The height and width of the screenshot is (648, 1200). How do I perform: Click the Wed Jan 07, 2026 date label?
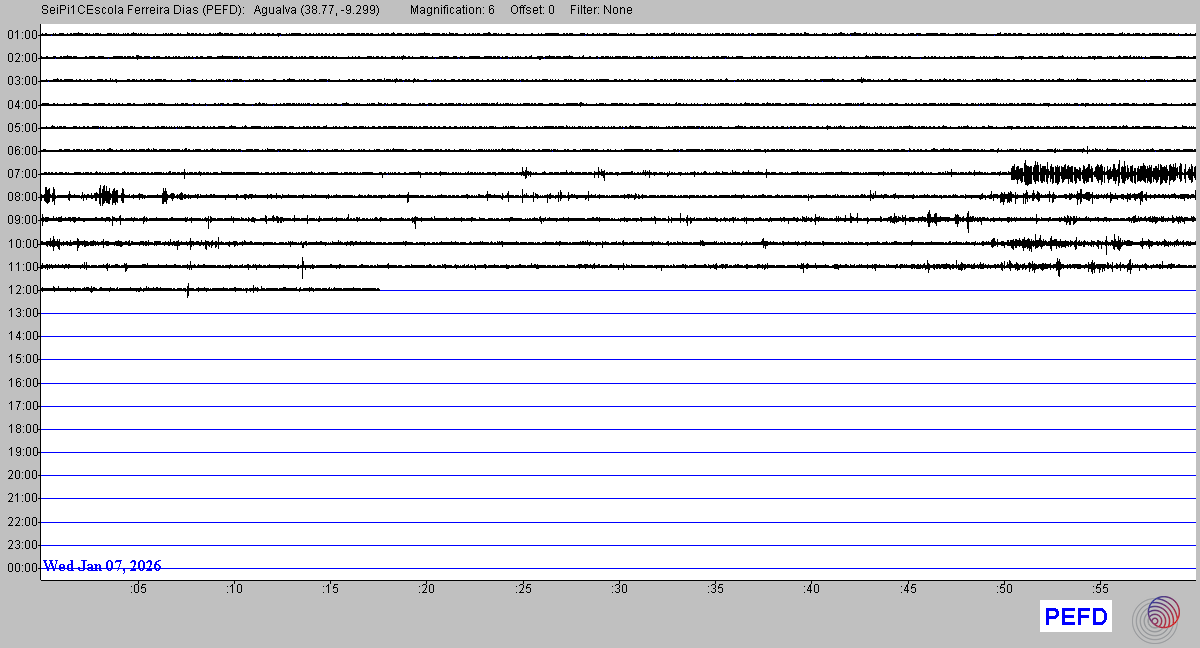[x=102, y=566]
